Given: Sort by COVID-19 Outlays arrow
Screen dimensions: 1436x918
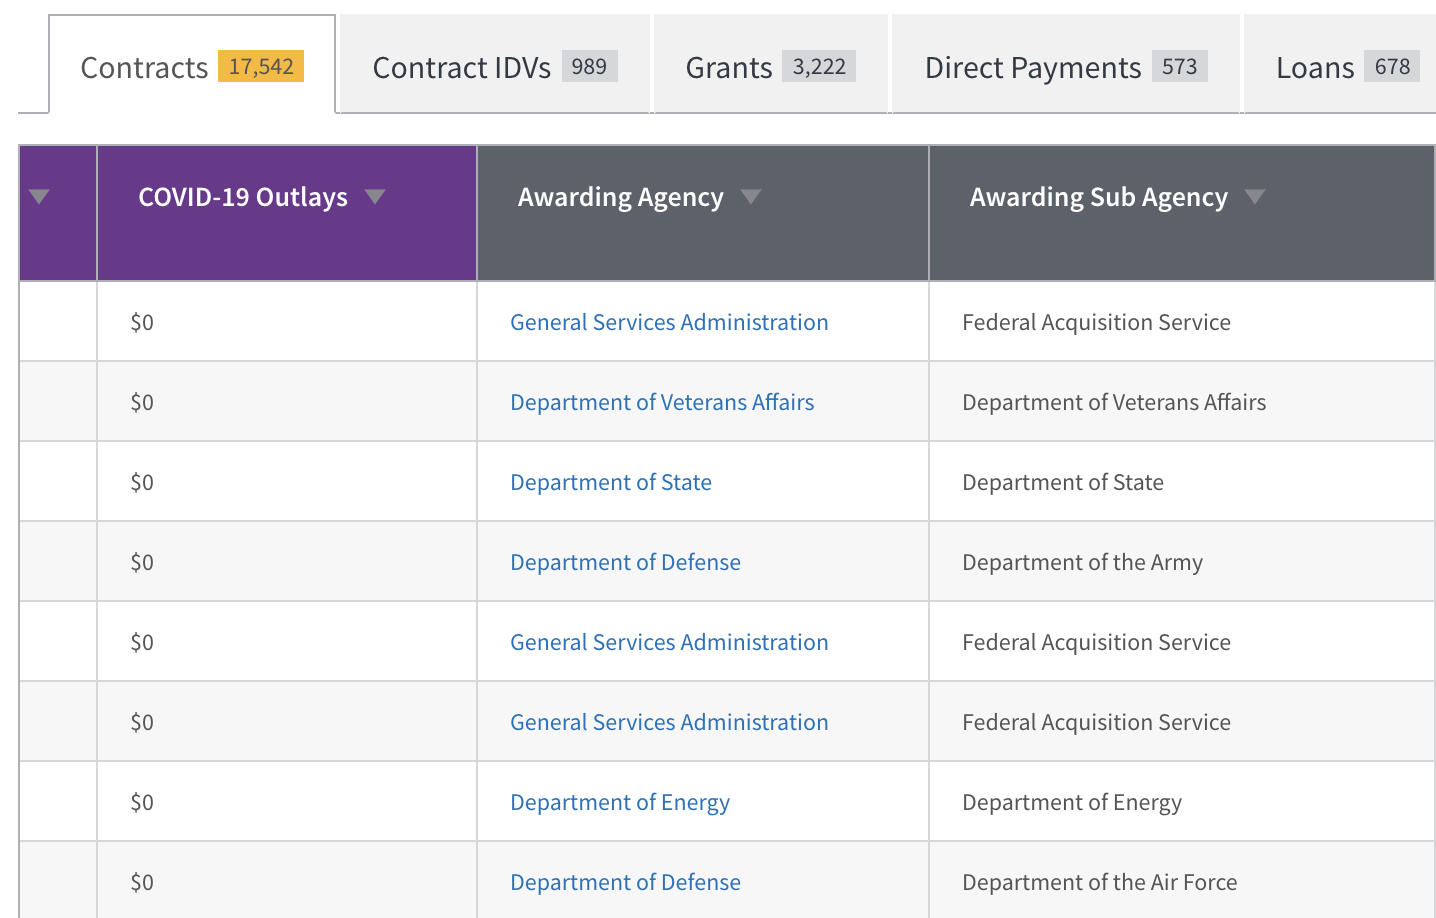Looking at the screenshot, I should (x=375, y=196).
